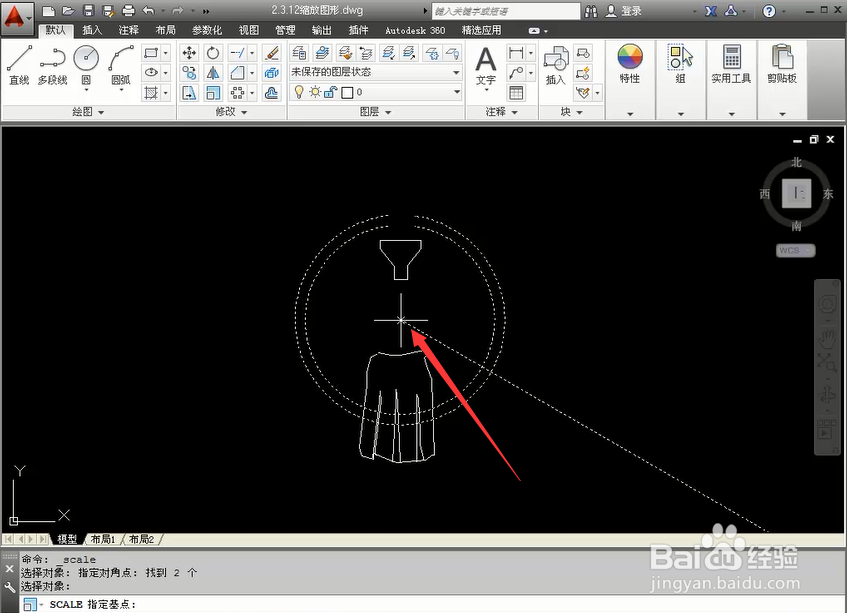Select the Ellipse drawing tool
This screenshot has width=847, height=613.
[151, 72]
